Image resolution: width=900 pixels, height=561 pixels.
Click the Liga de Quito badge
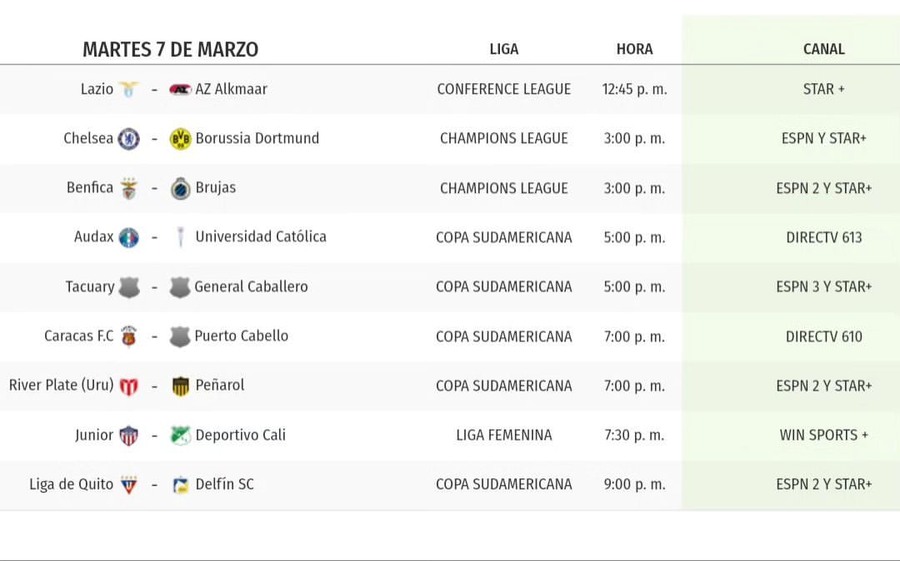click(129, 485)
